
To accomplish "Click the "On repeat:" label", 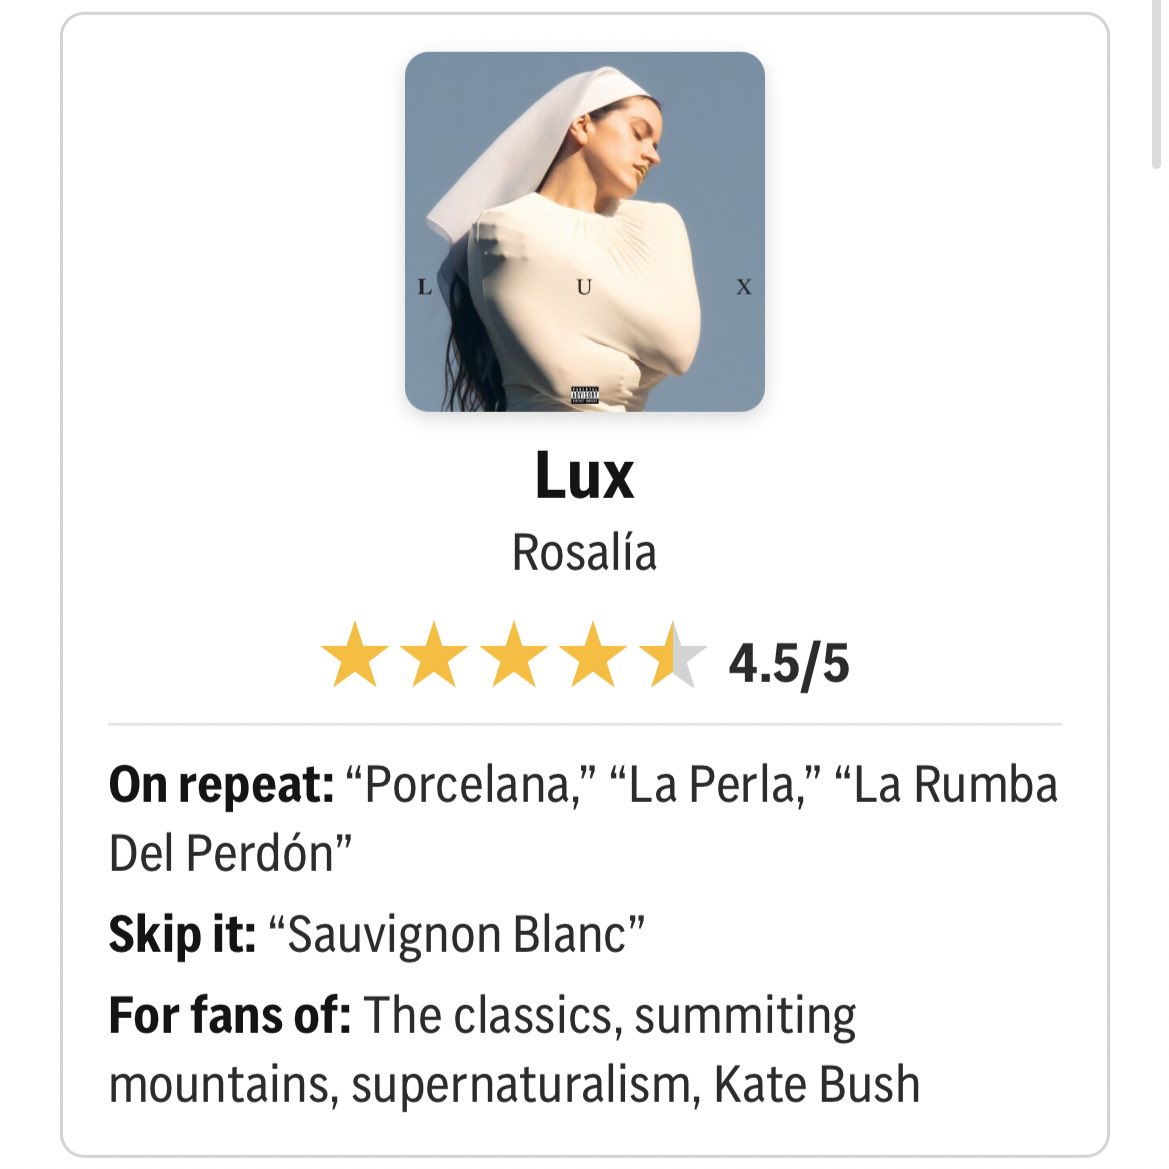I will pos(221,785).
